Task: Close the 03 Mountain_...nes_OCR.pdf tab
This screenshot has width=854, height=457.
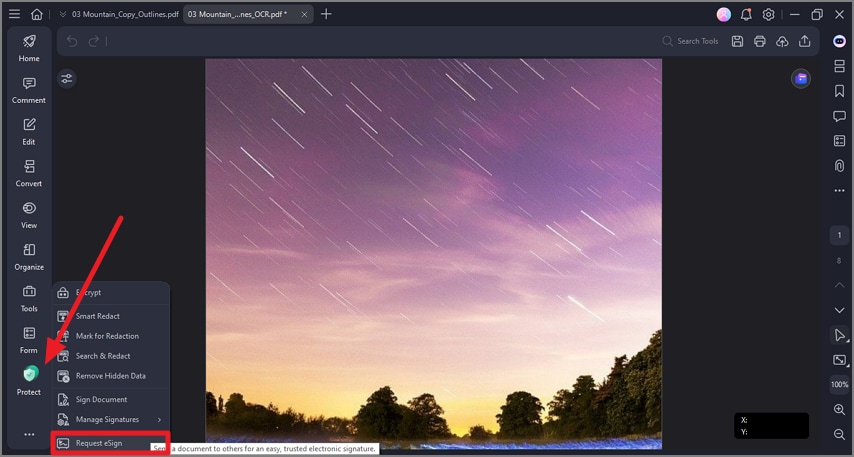Action: tap(304, 15)
